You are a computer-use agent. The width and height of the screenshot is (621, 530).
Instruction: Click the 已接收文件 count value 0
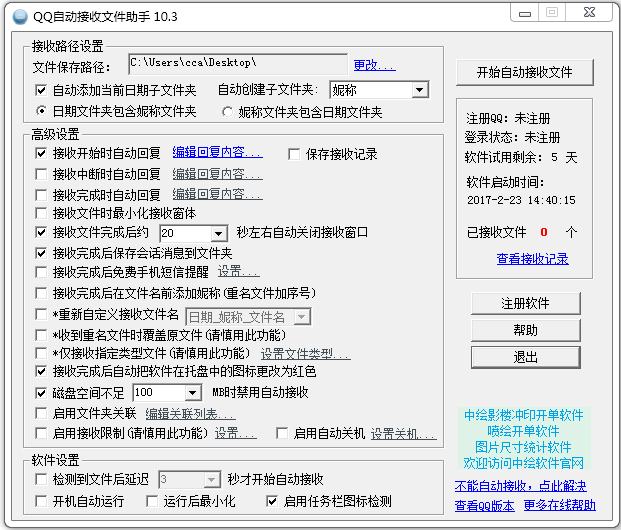544,232
